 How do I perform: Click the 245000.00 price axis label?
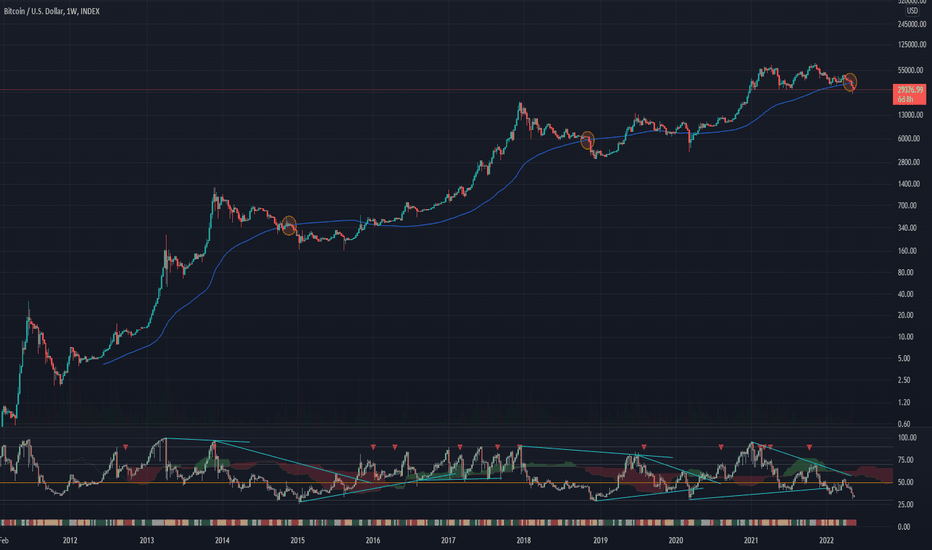[912, 24]
